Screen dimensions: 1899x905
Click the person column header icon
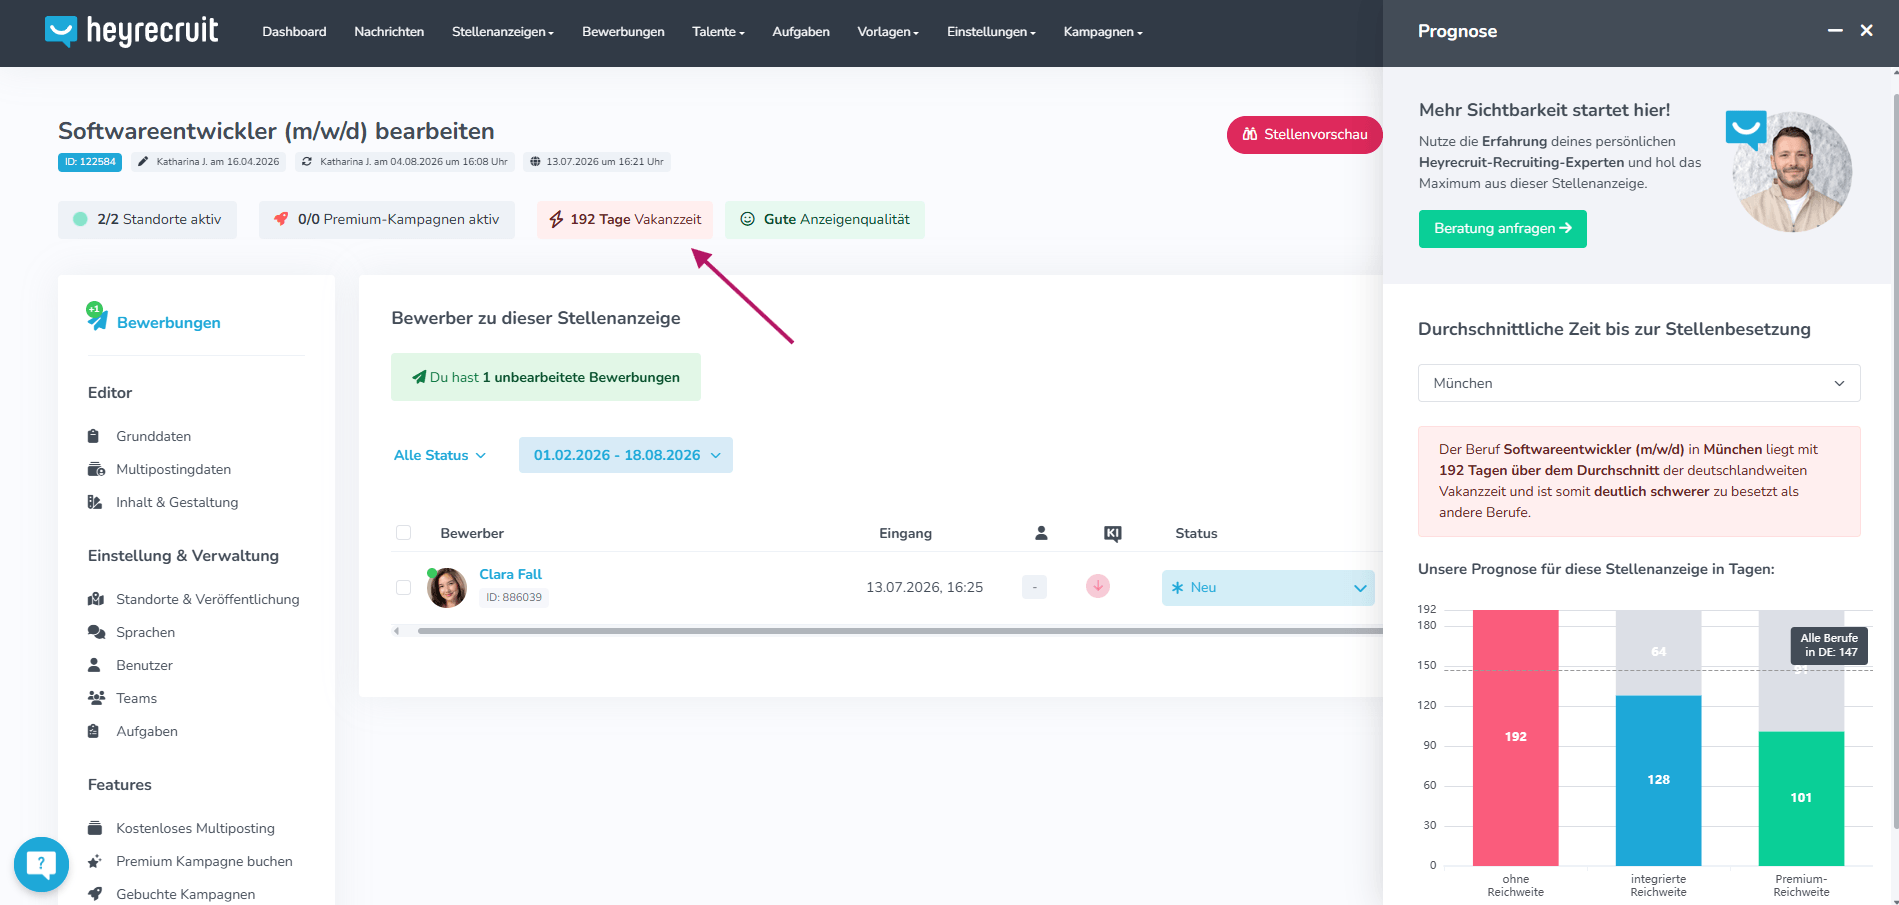[x=1041, y=533]
